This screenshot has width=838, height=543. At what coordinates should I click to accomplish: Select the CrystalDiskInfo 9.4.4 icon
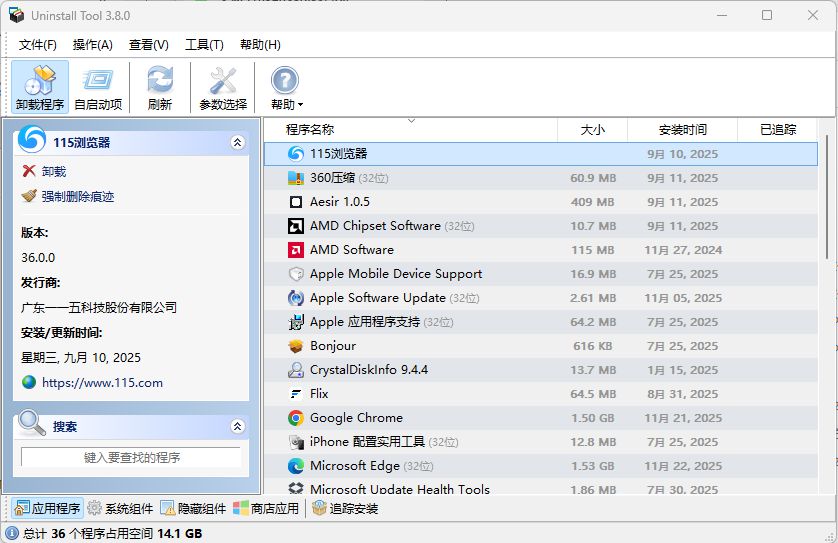point(296,370)
